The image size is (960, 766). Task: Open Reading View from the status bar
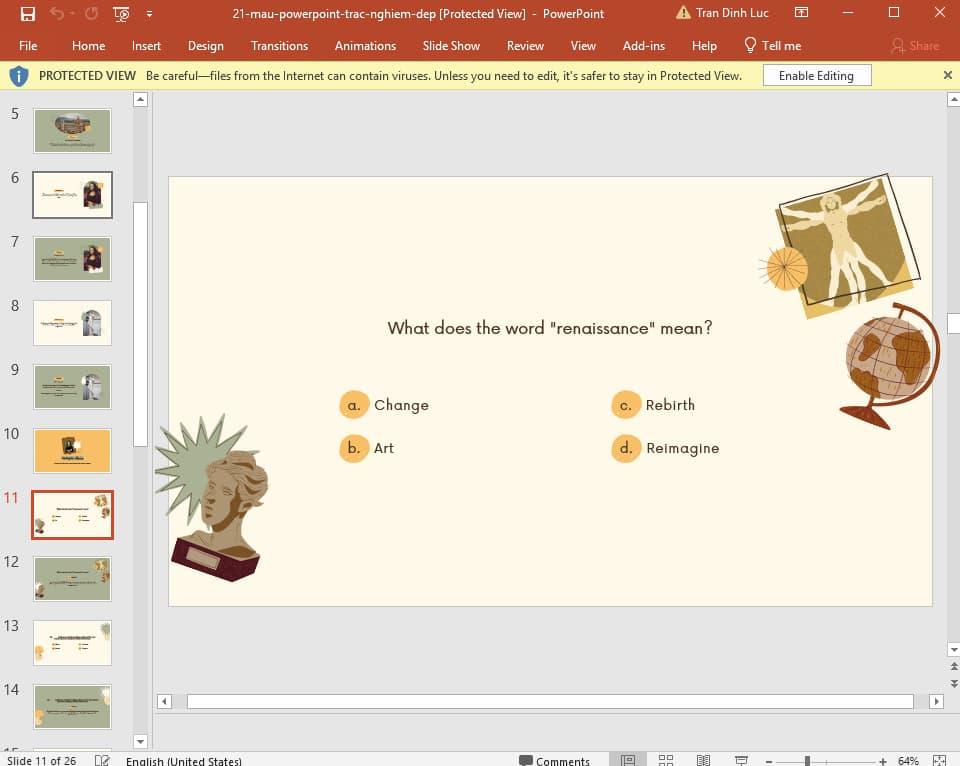point(703,760)
